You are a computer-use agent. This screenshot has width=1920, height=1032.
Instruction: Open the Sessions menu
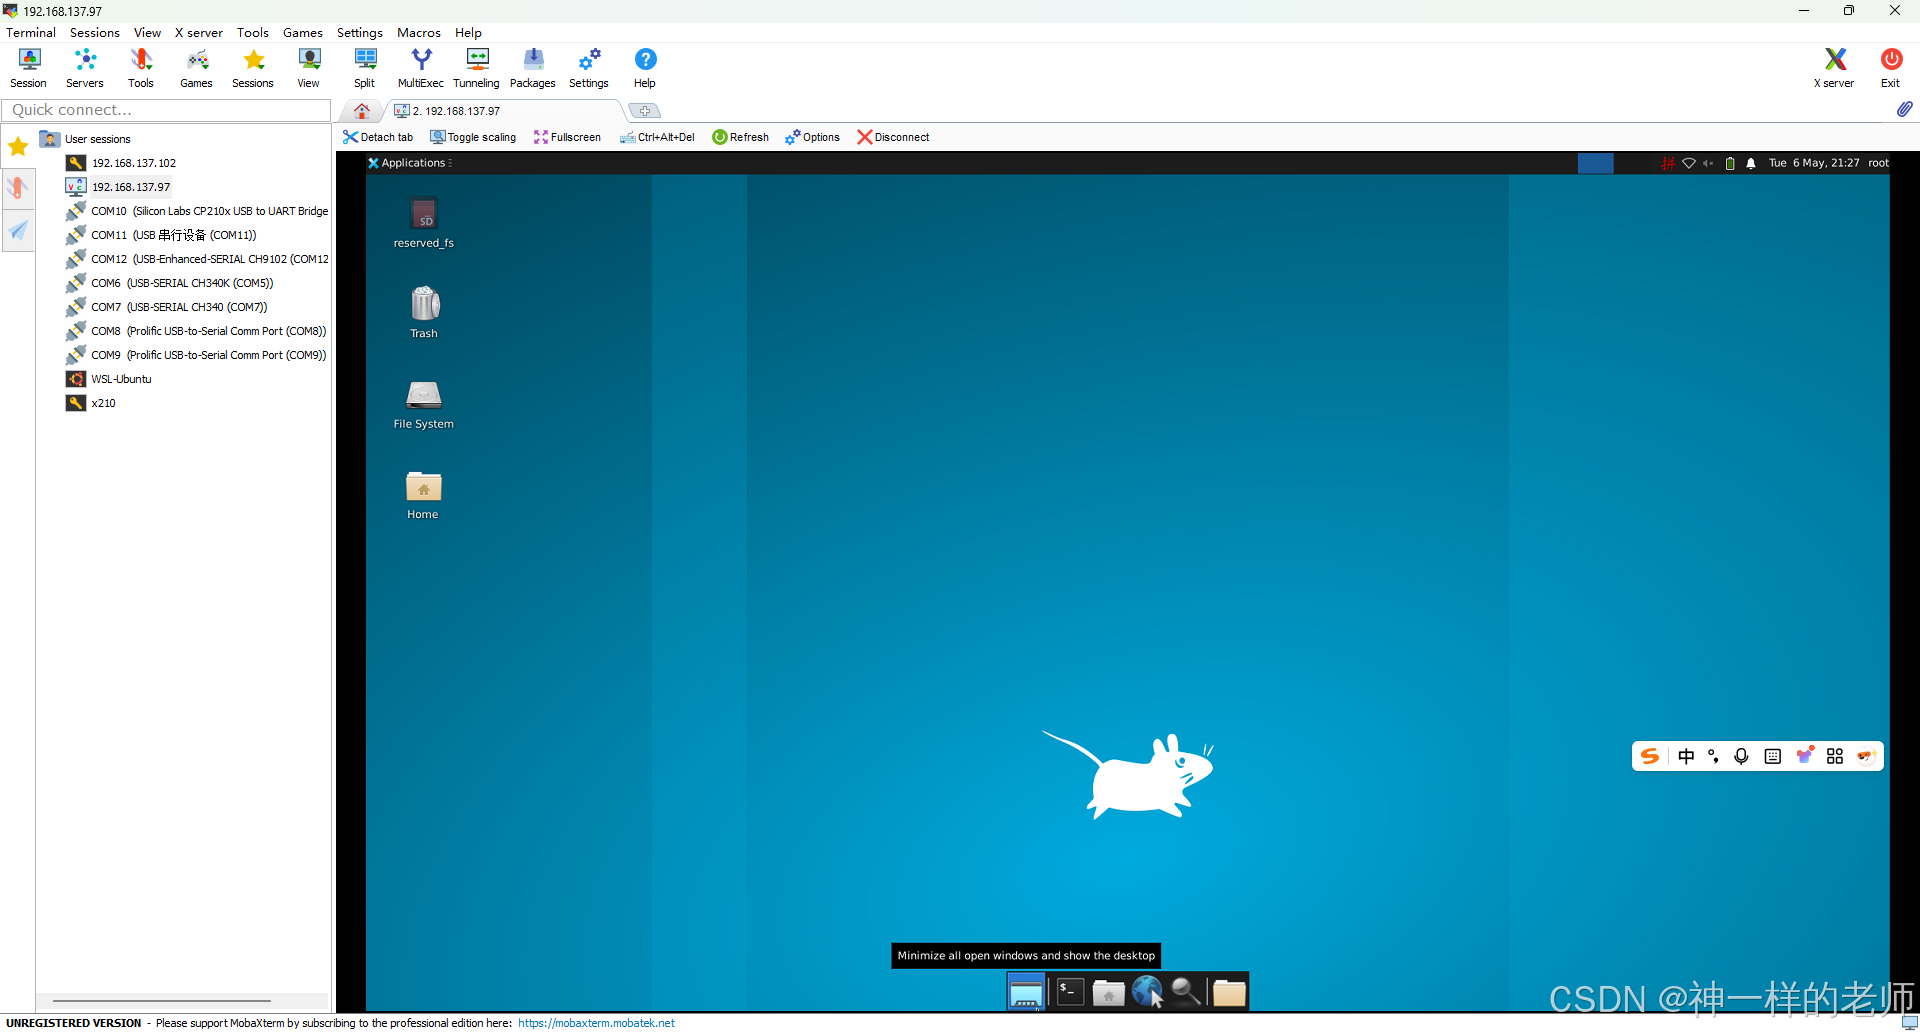pyautogui.click(x=95, y=32)
